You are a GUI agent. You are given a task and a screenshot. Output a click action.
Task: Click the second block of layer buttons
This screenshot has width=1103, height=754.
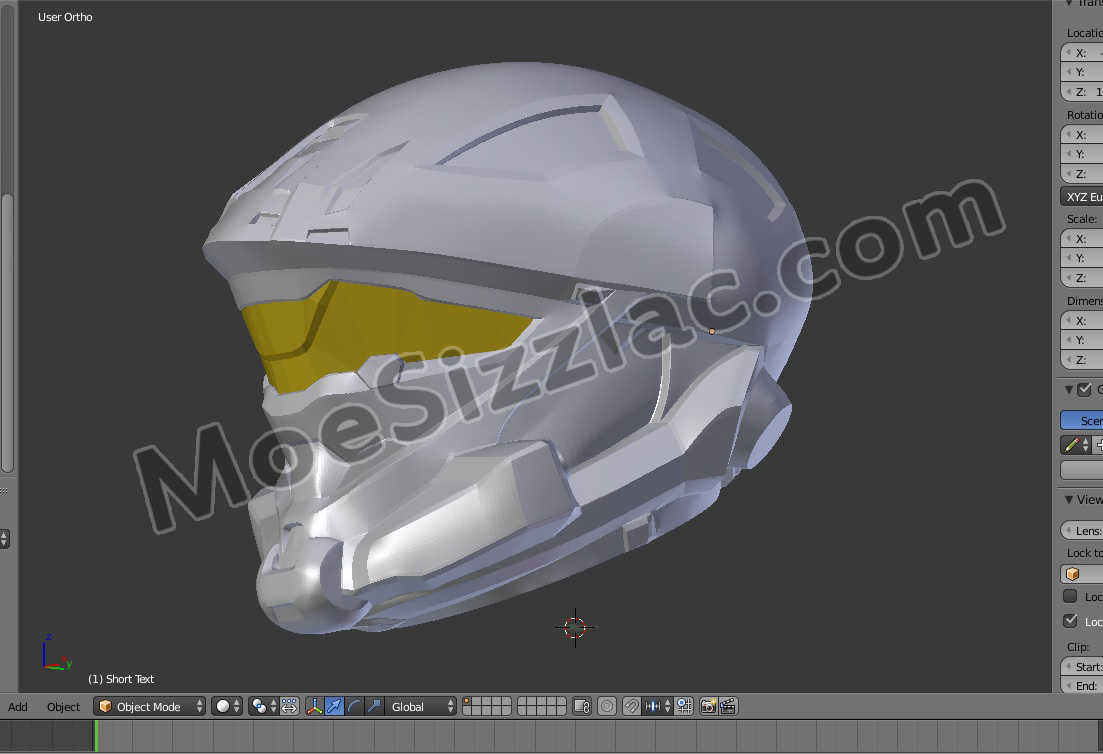click(x=542, y=706)
